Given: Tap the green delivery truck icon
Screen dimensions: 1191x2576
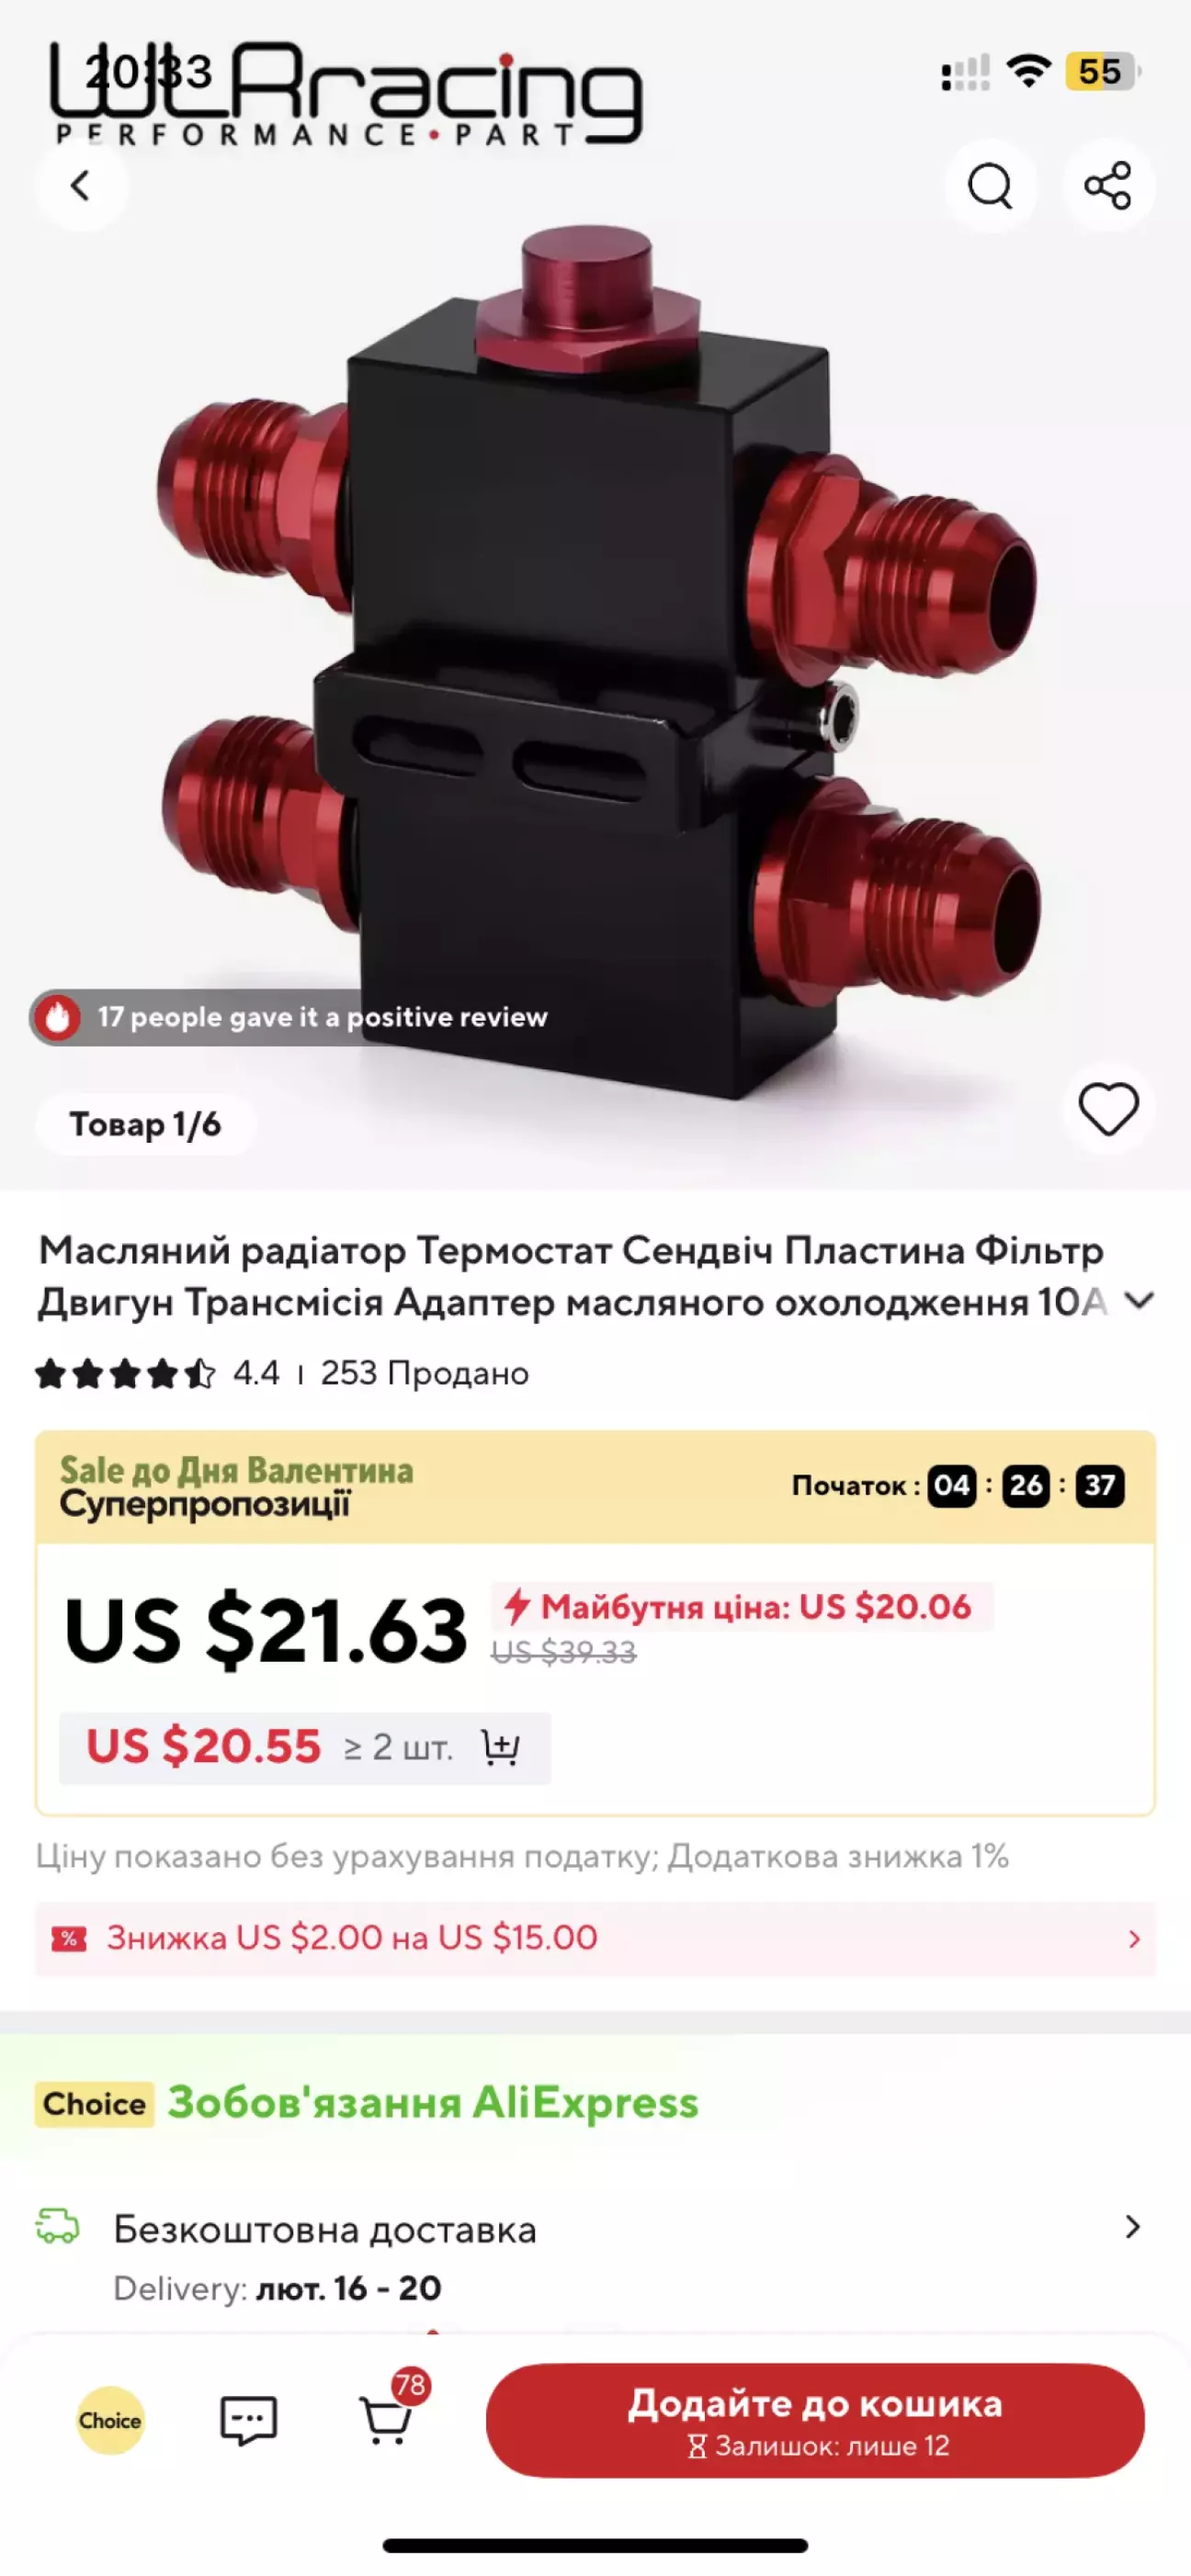Looking at the screenshot, I should tap(58, 2226).
